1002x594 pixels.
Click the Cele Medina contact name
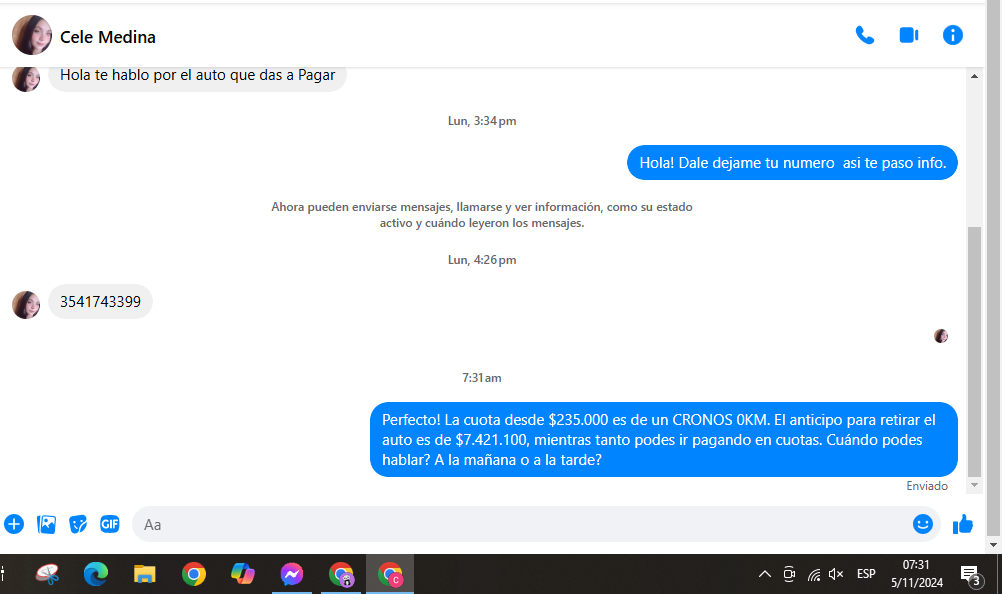point(108,38)
